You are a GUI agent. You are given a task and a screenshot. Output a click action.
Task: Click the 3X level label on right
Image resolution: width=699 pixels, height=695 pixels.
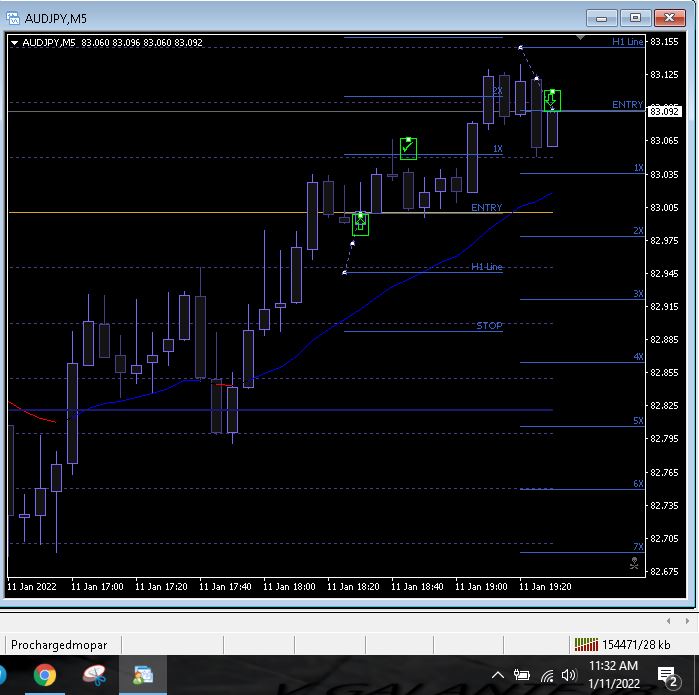[x=638, y=293]
